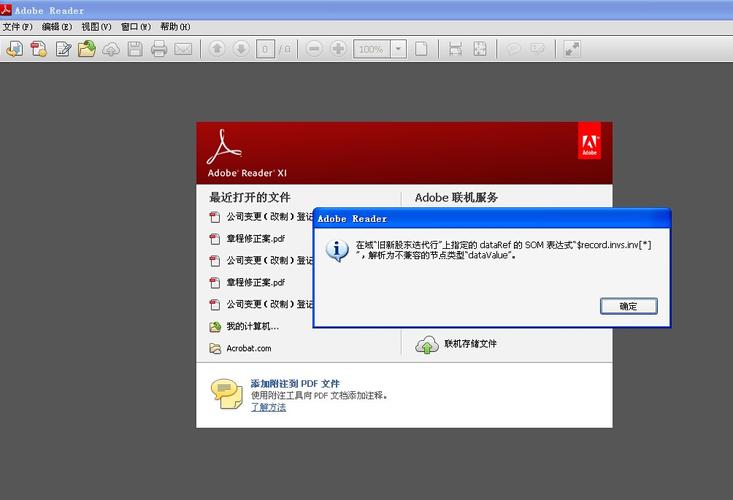Click the zoom in plus icon
The height and width of the screenshot is (500, 733).
[338, 49]
